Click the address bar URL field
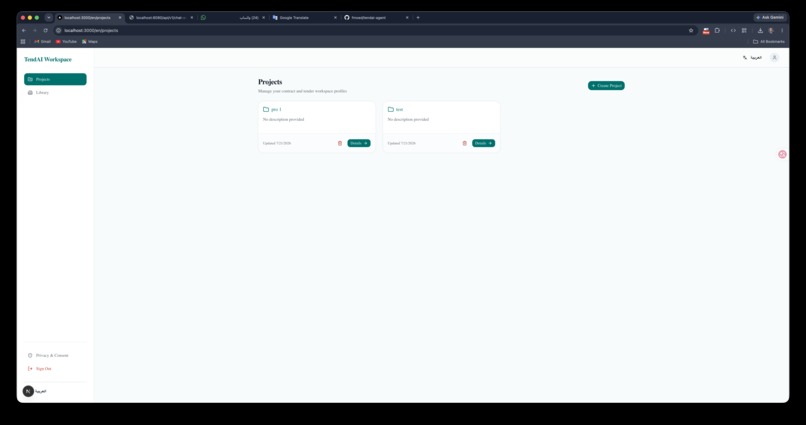806x425 pixels. tap(374, 30)
